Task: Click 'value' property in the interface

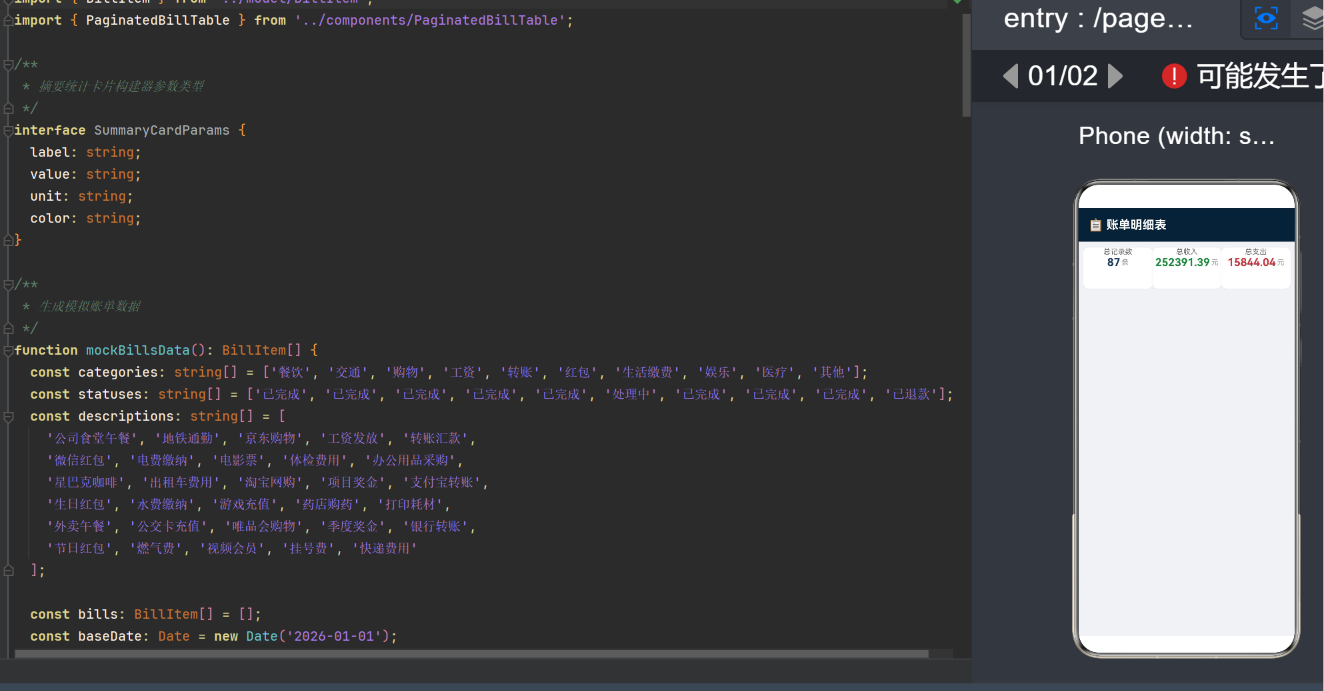Action: click(x=50, y=174)
